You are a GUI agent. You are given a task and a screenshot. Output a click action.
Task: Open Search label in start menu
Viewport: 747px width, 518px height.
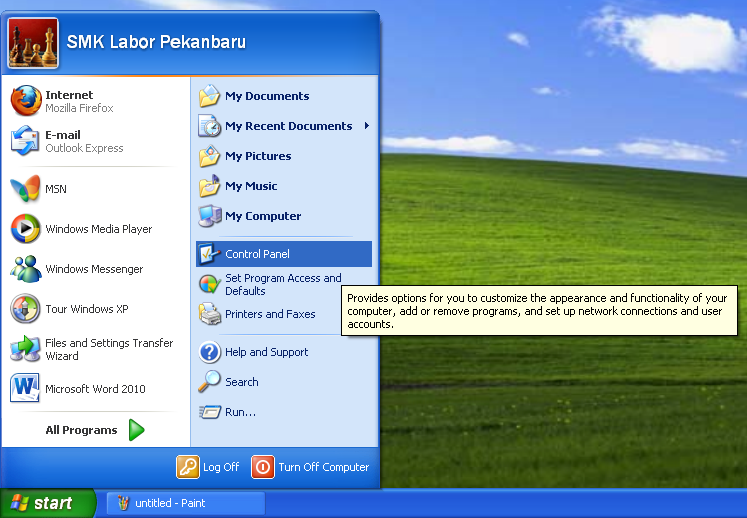pyautogui.click(x=242, y=382)
